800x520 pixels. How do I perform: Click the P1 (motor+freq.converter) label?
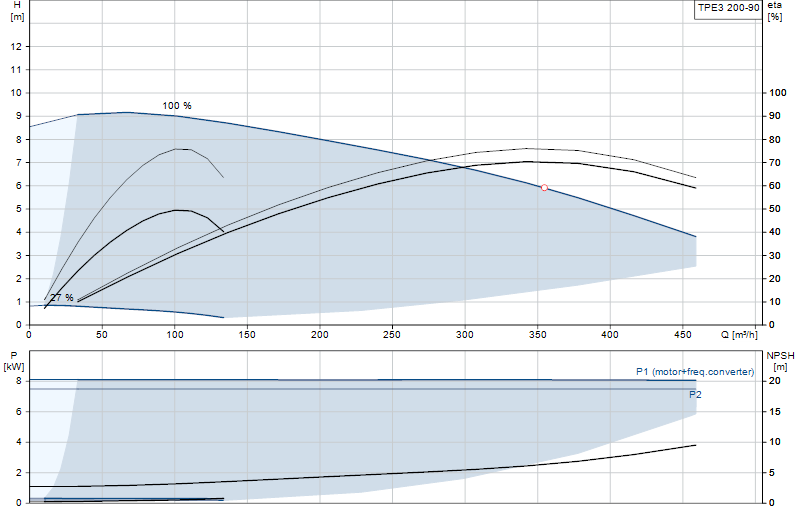(x=695, y=372)
